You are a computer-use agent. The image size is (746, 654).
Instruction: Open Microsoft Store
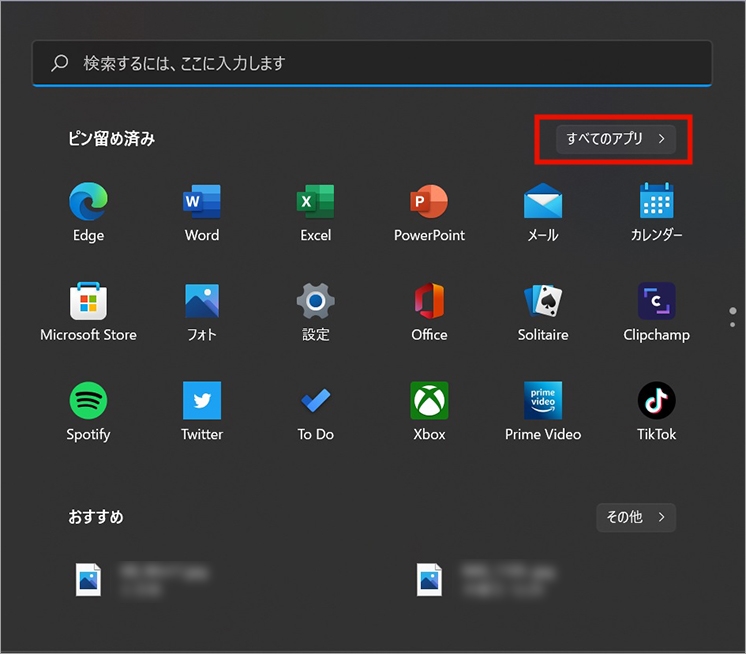point(88,312)
